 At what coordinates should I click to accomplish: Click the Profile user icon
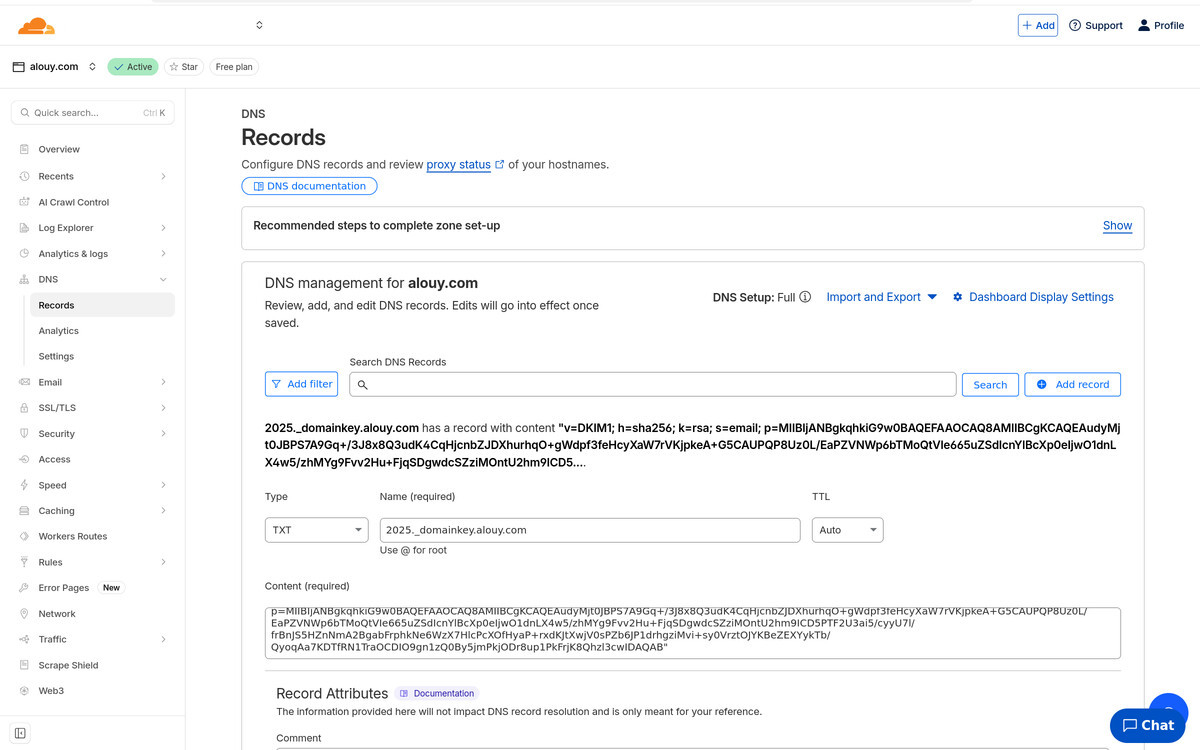click(x=1144, y=25)
